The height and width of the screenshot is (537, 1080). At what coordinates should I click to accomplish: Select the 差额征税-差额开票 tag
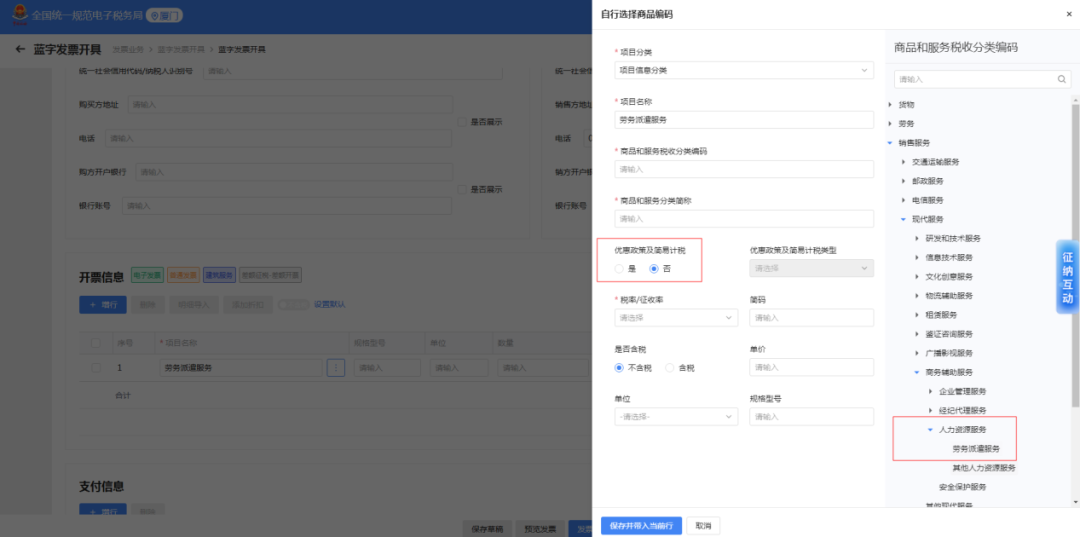[x=270, y=275]
